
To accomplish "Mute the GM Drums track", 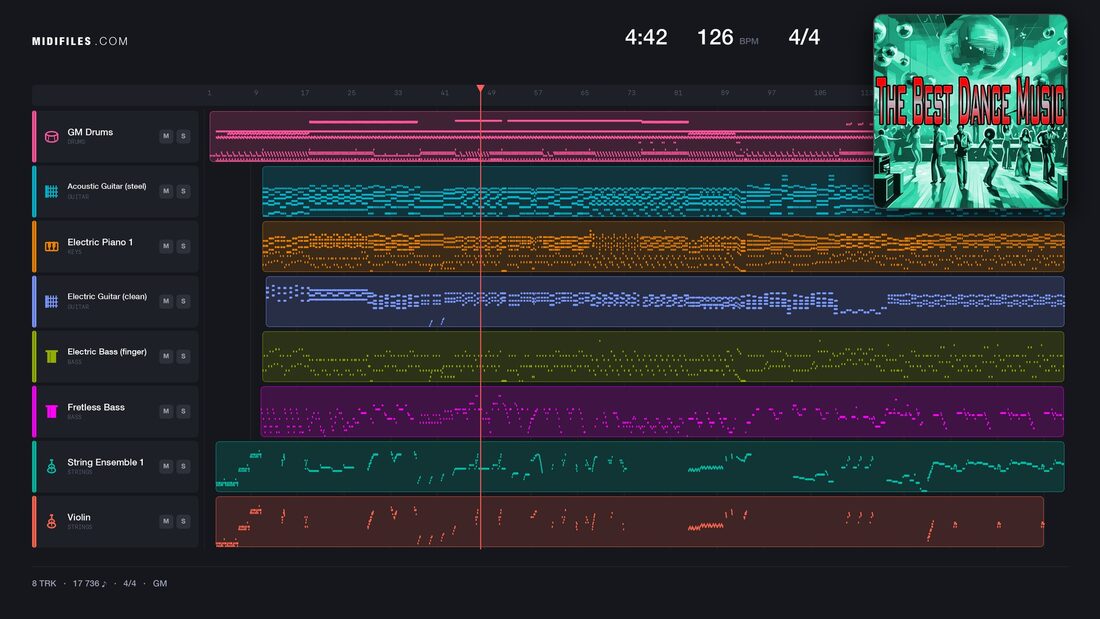I will click(x=166, y=136).
